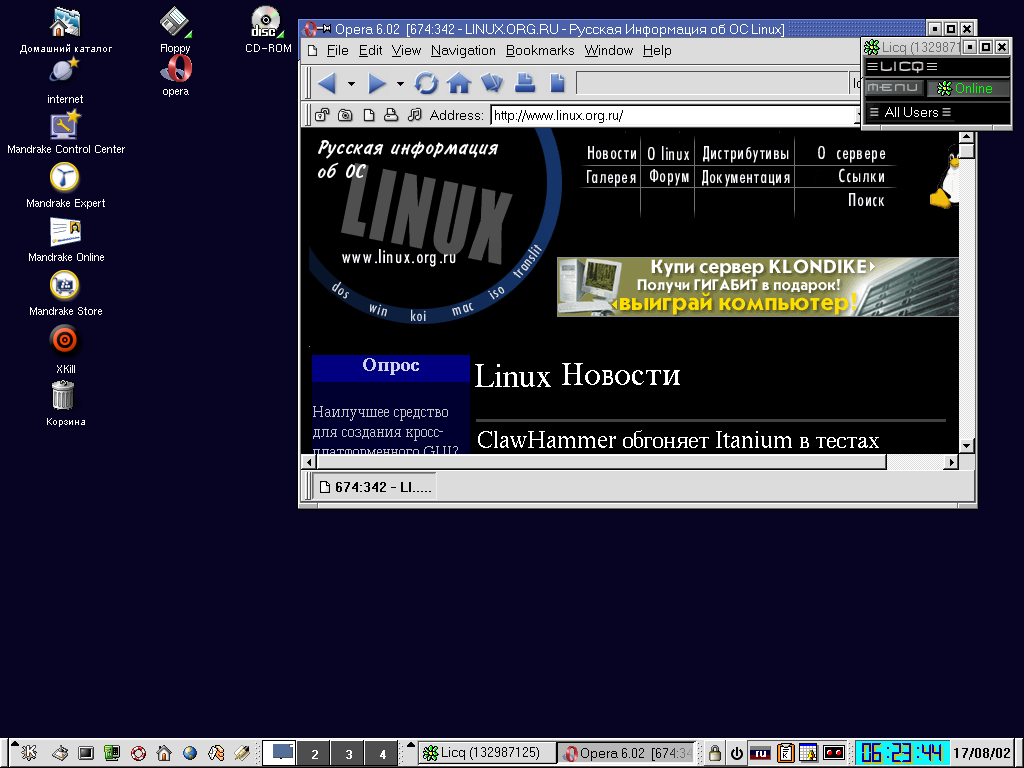Open the Дистрибутивы link
This screenshot has width=1024, height=768.
[745, 153]
